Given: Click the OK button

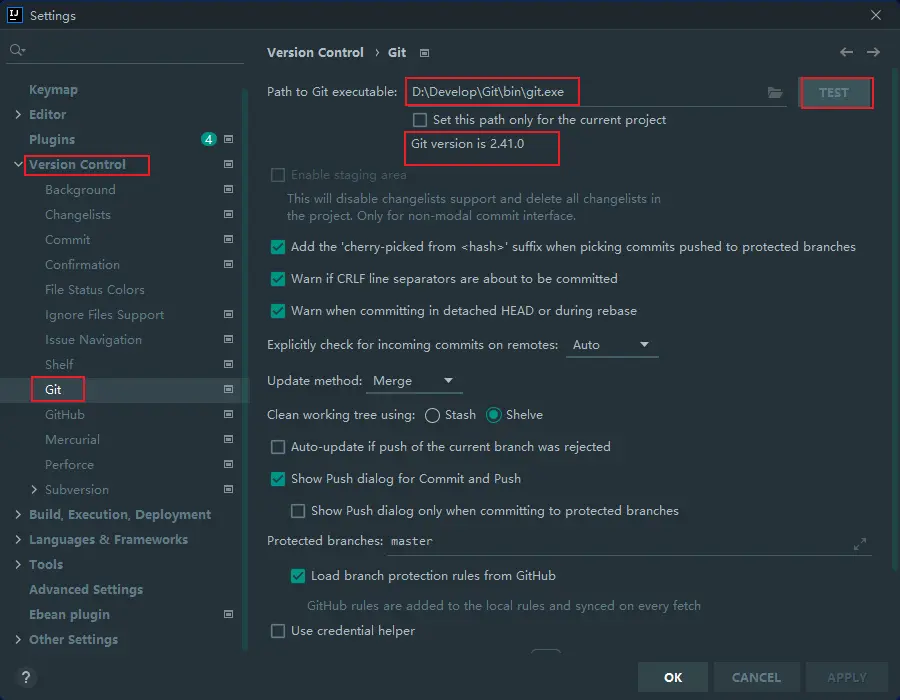Looking at the screenshot, I should pyautogui.click(x=673, y=677).
